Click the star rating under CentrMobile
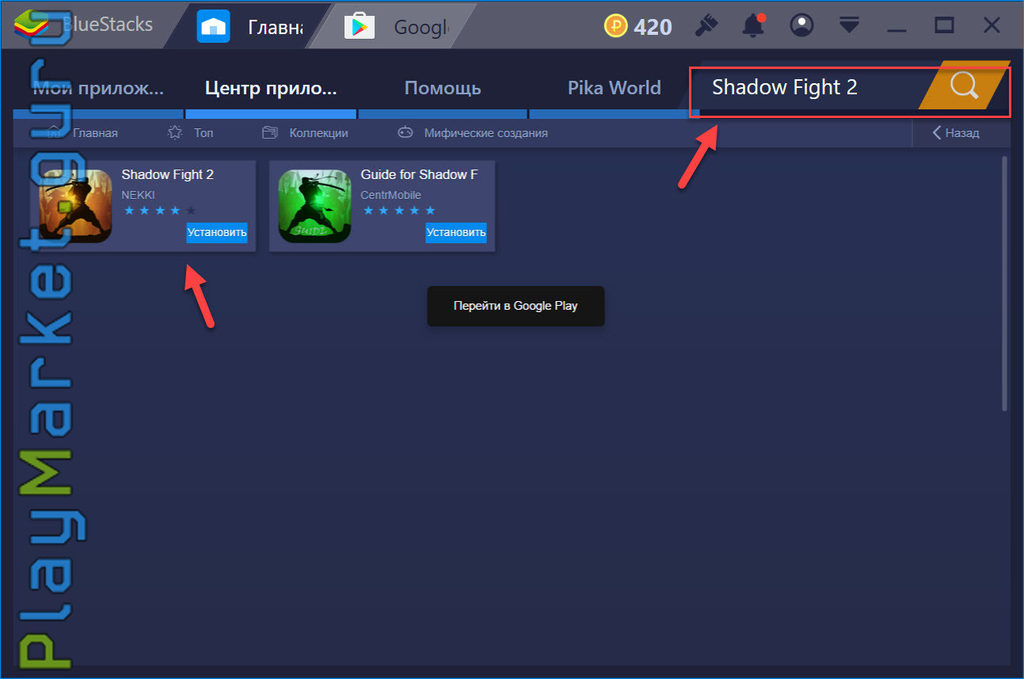Viewport: 1024px width, 679px height. (x=398, y=210)
